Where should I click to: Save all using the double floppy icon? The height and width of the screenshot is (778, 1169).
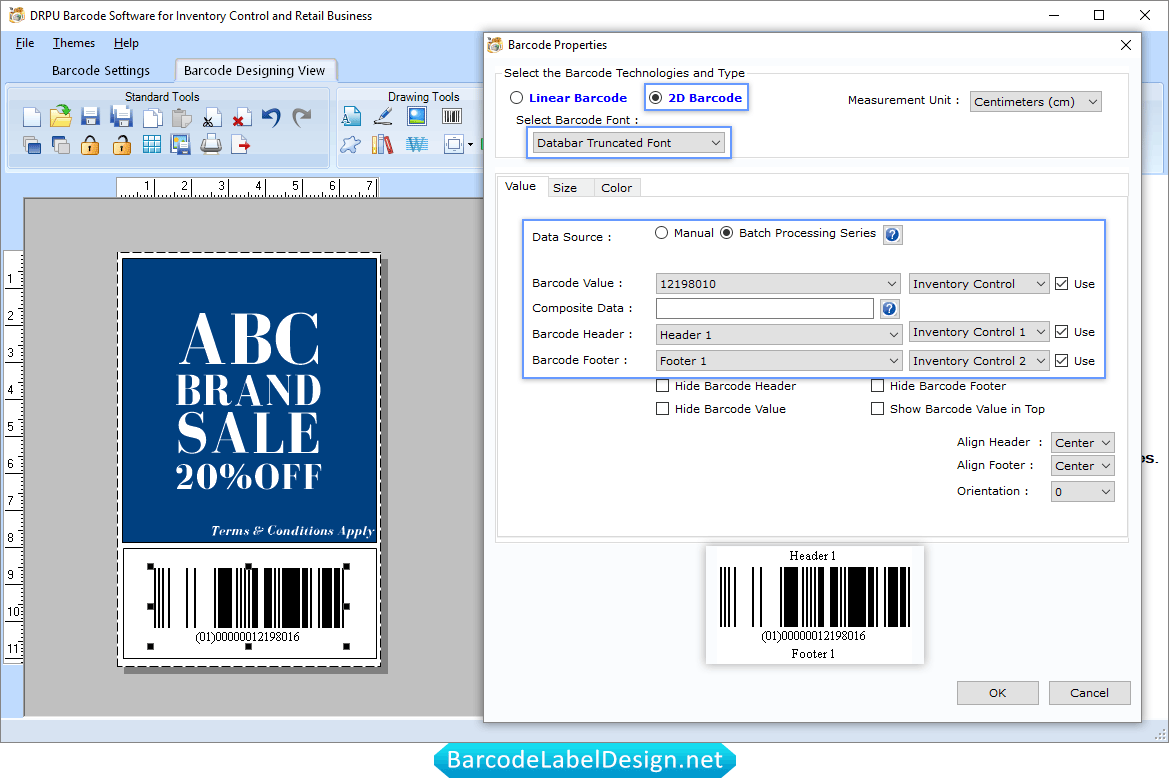[121, 116]
